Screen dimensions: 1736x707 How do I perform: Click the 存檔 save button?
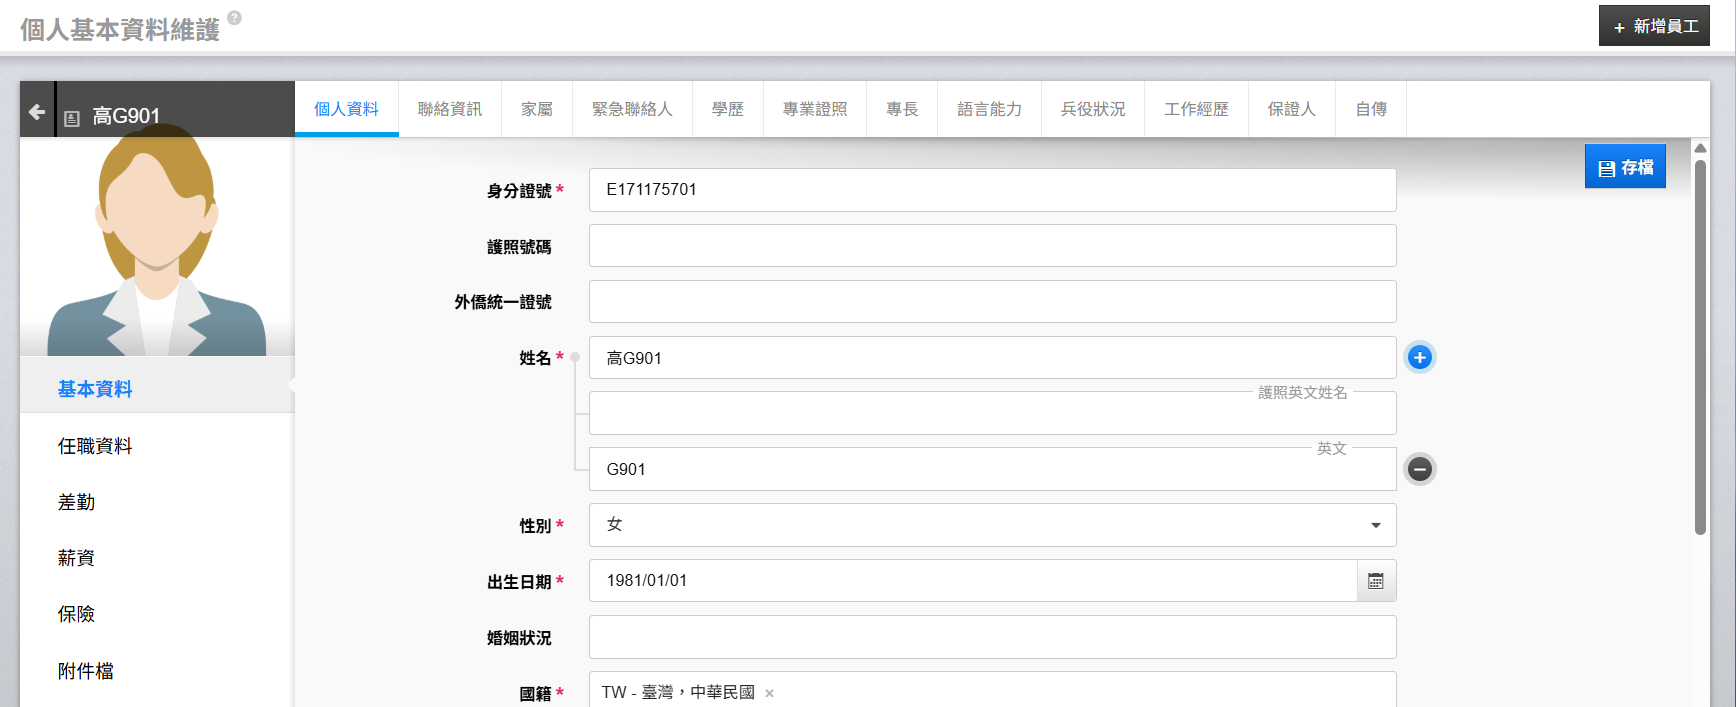click(1625, 167)
